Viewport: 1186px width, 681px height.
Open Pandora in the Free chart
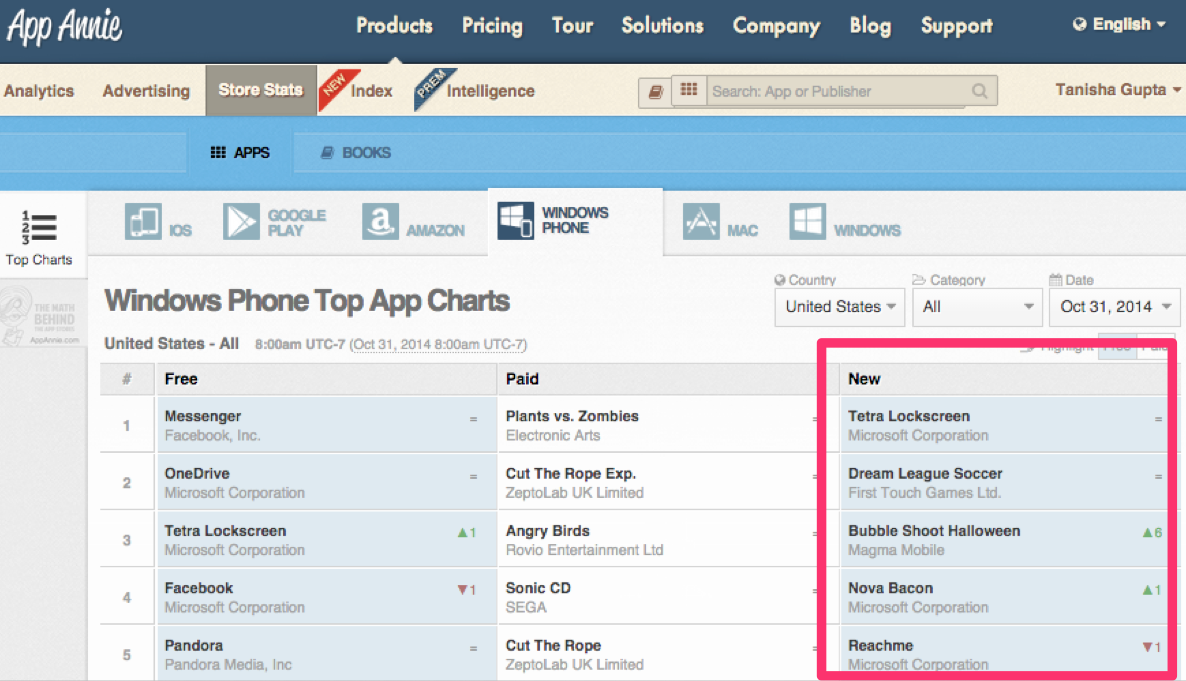194,646
